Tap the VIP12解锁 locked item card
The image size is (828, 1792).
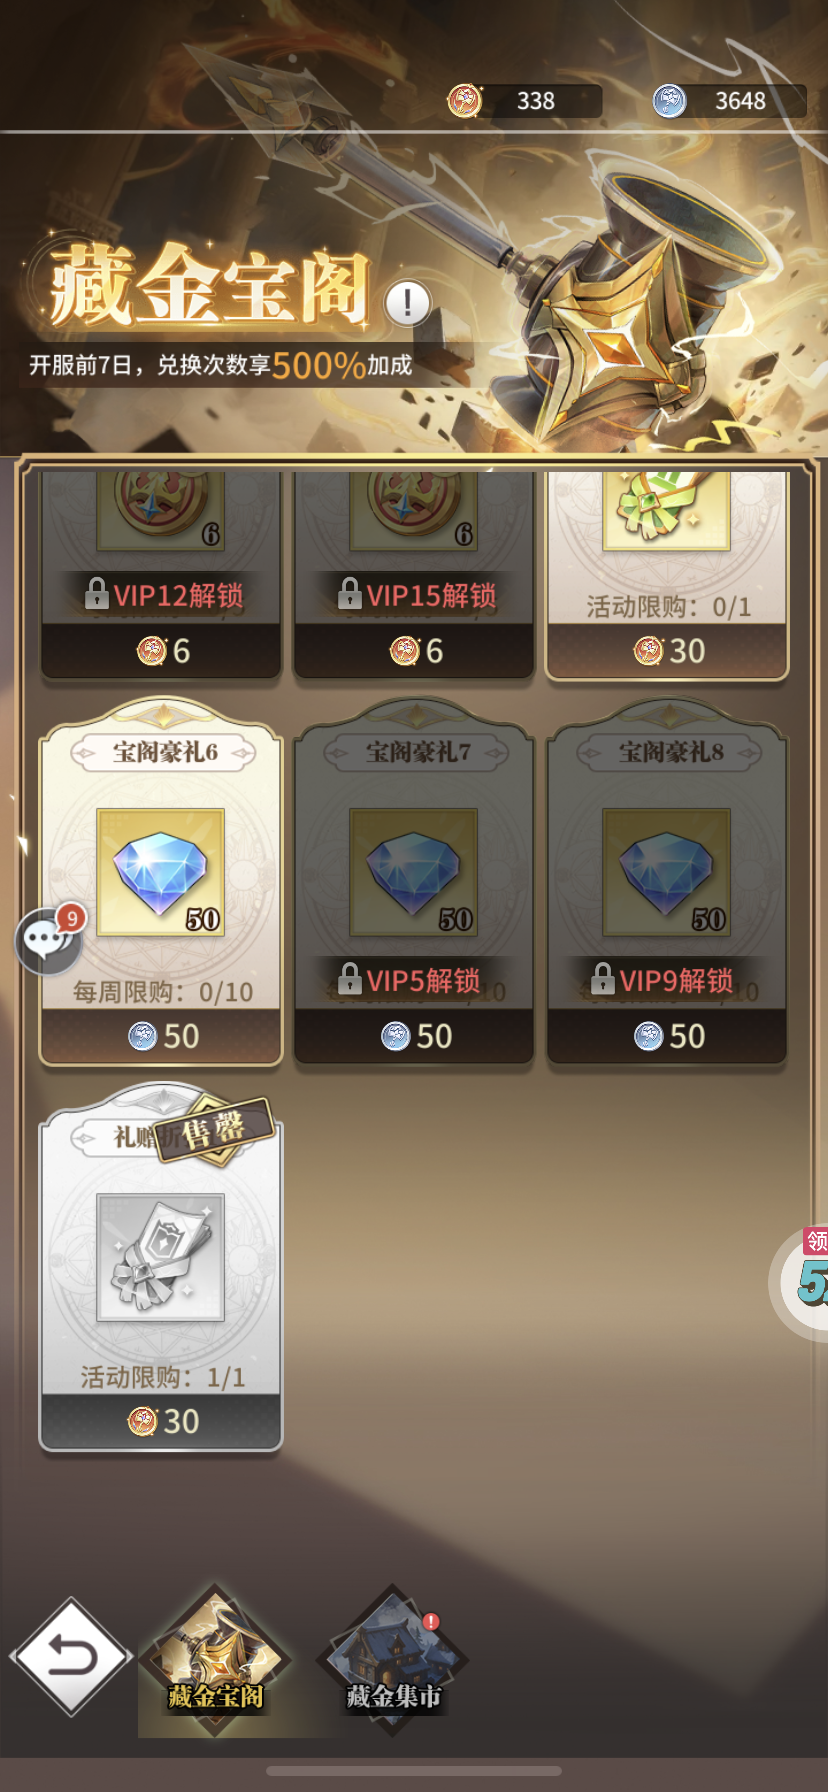pos(161,574)
